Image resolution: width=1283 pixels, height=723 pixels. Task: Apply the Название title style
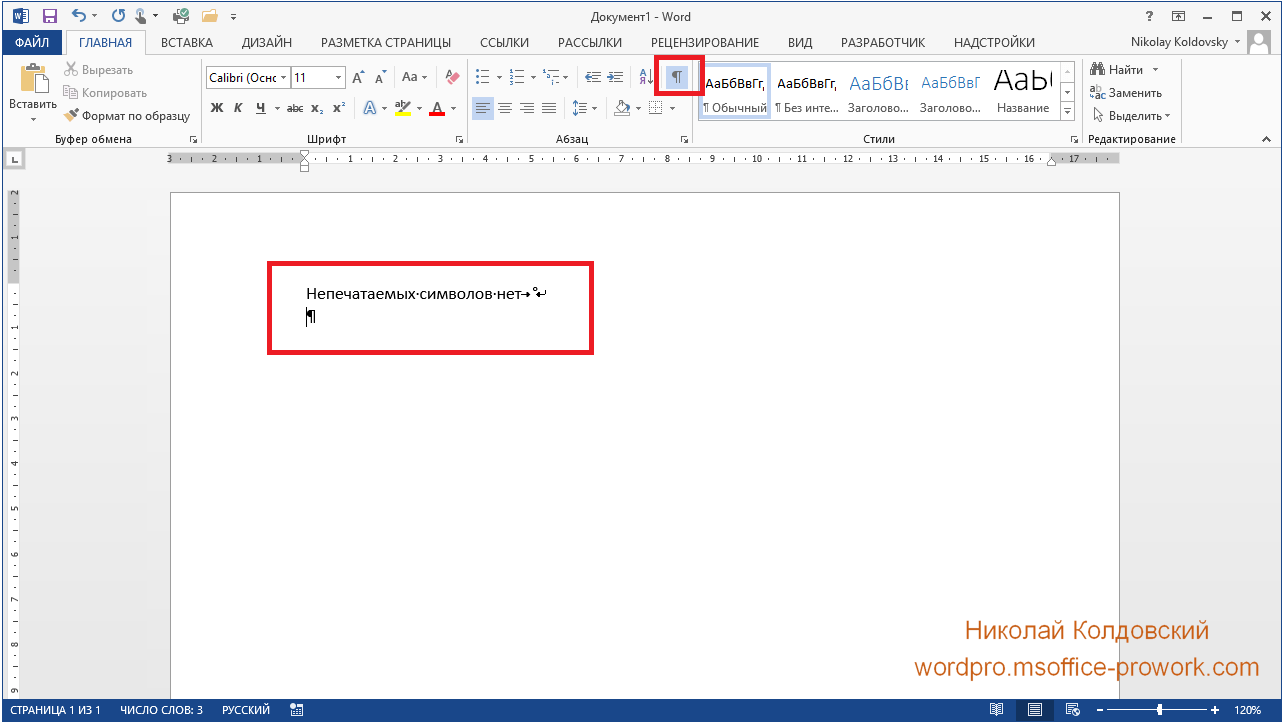tap(1022, 92)
